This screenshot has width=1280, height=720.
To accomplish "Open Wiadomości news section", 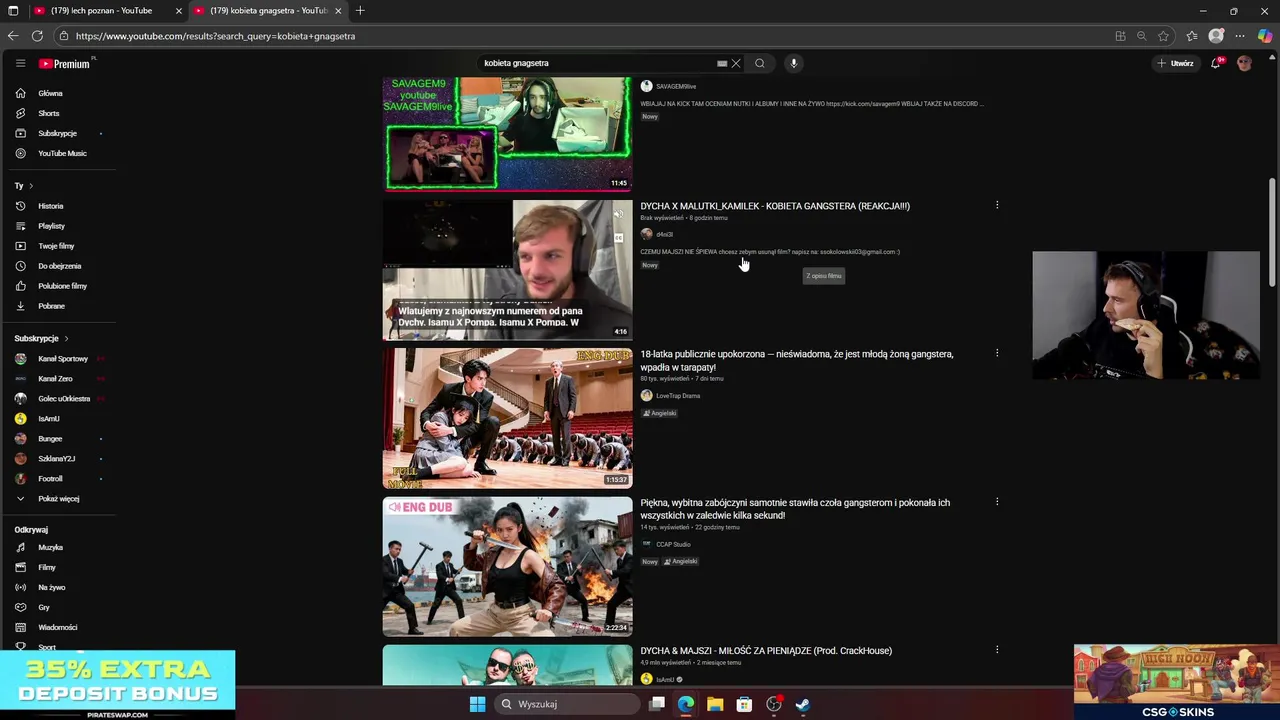I will pos(57,627).
